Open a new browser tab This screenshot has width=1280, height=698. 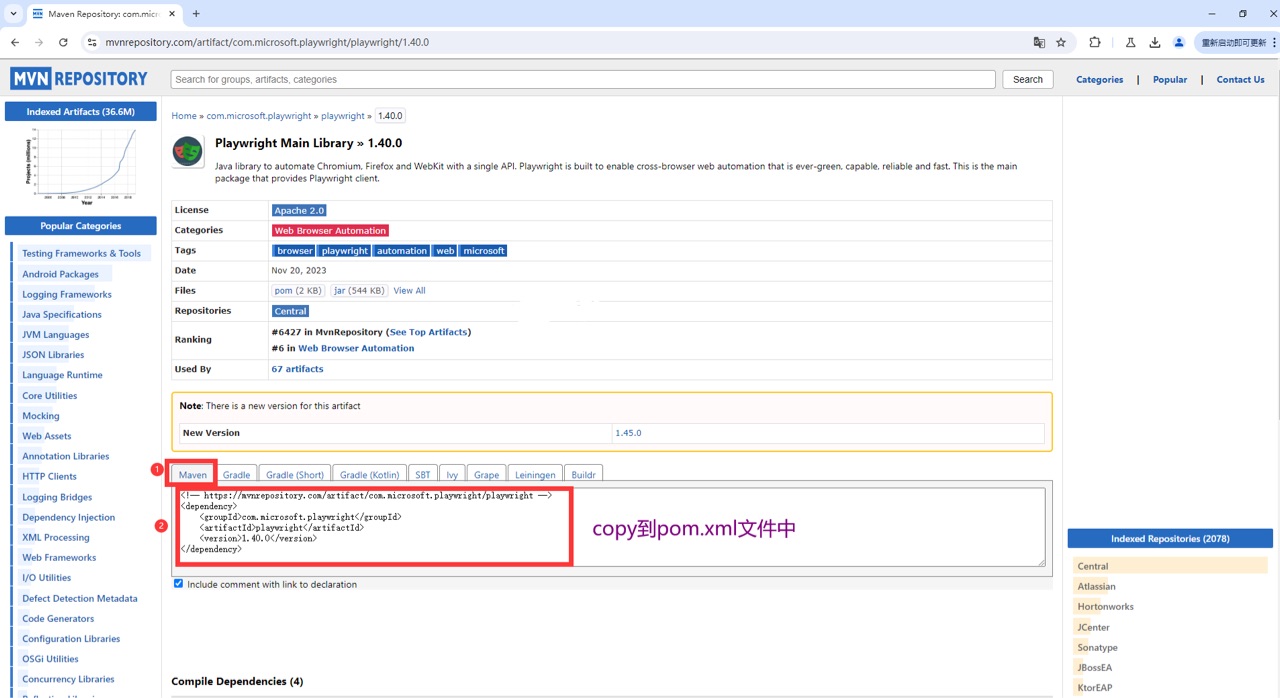(196, 14)
